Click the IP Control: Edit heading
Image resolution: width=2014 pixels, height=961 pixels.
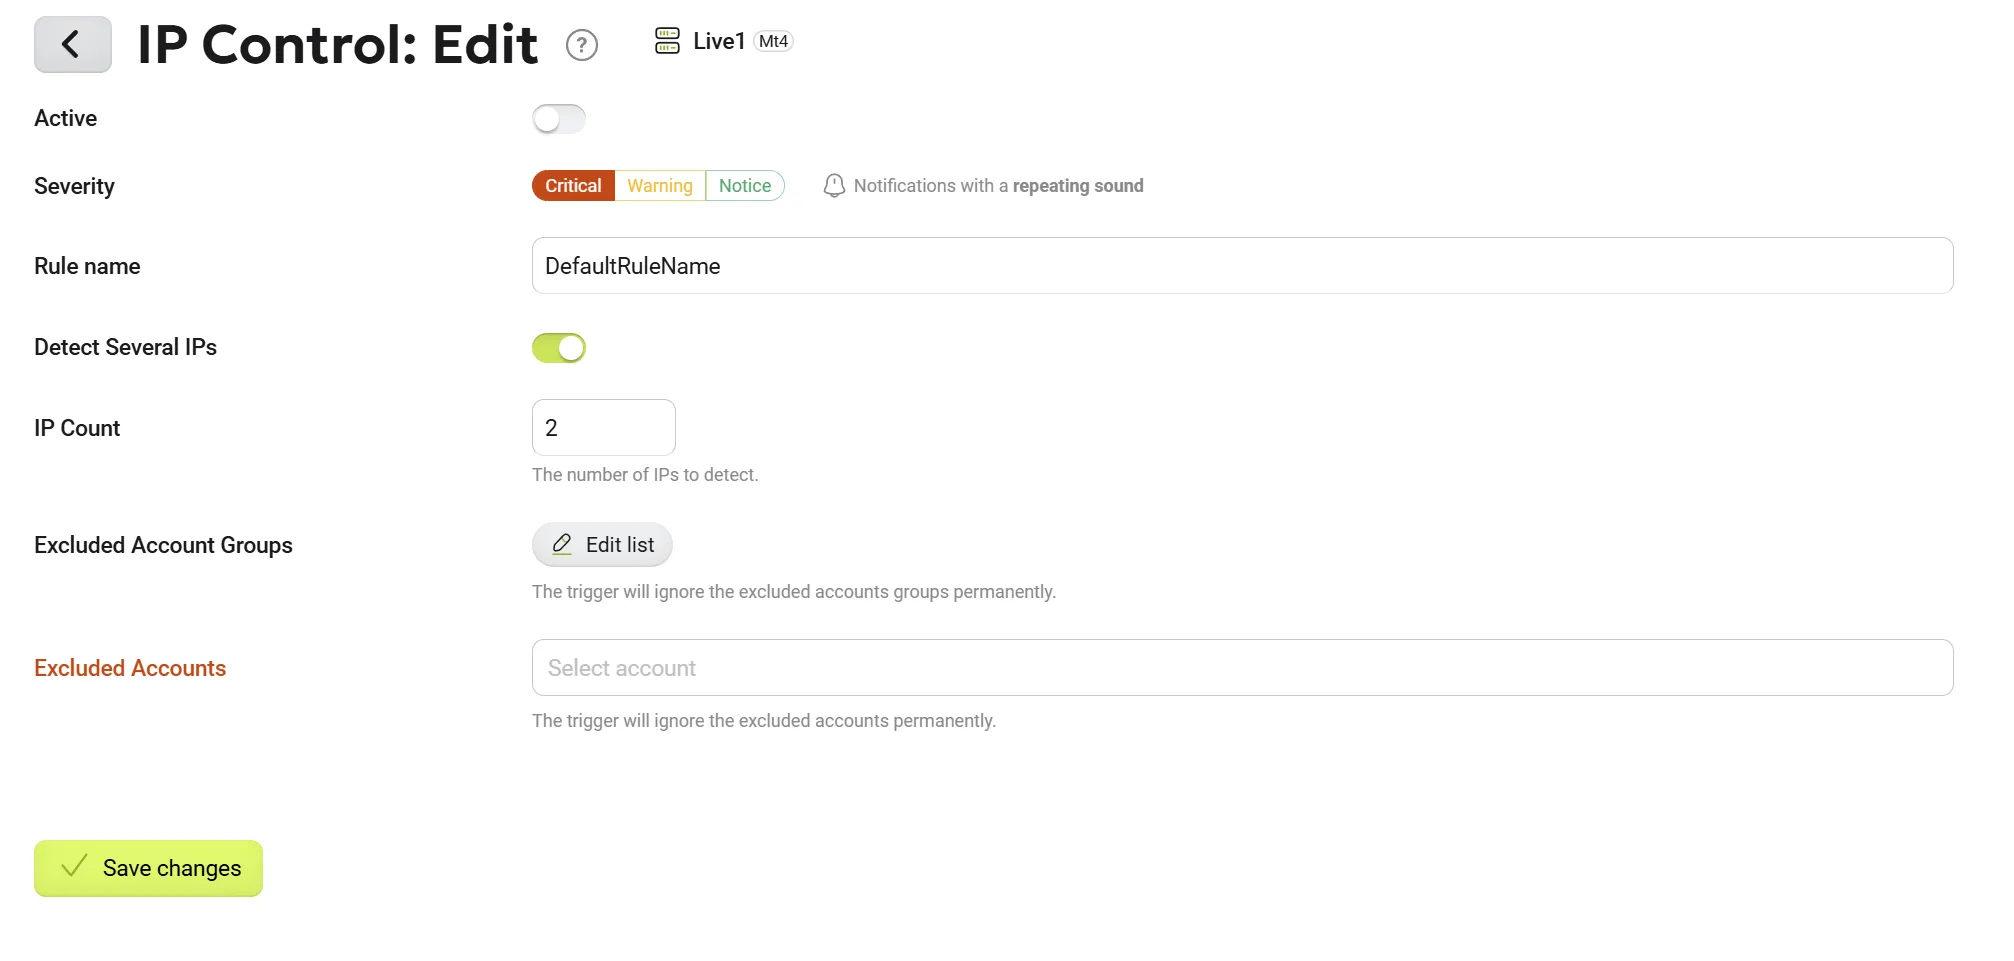pyautogui.click(x=337, y=45)
